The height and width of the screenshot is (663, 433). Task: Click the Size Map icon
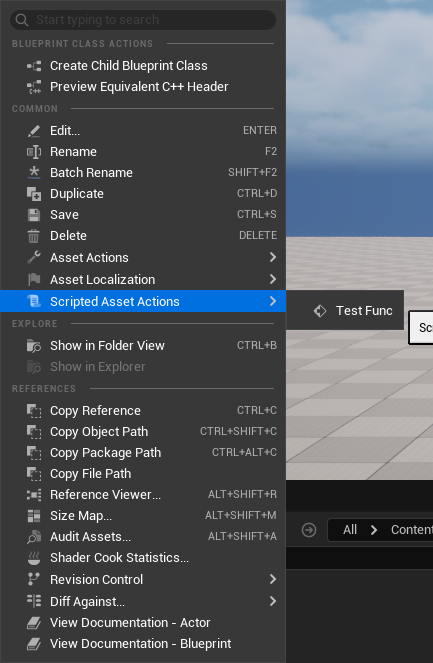[x=34, y=516]
